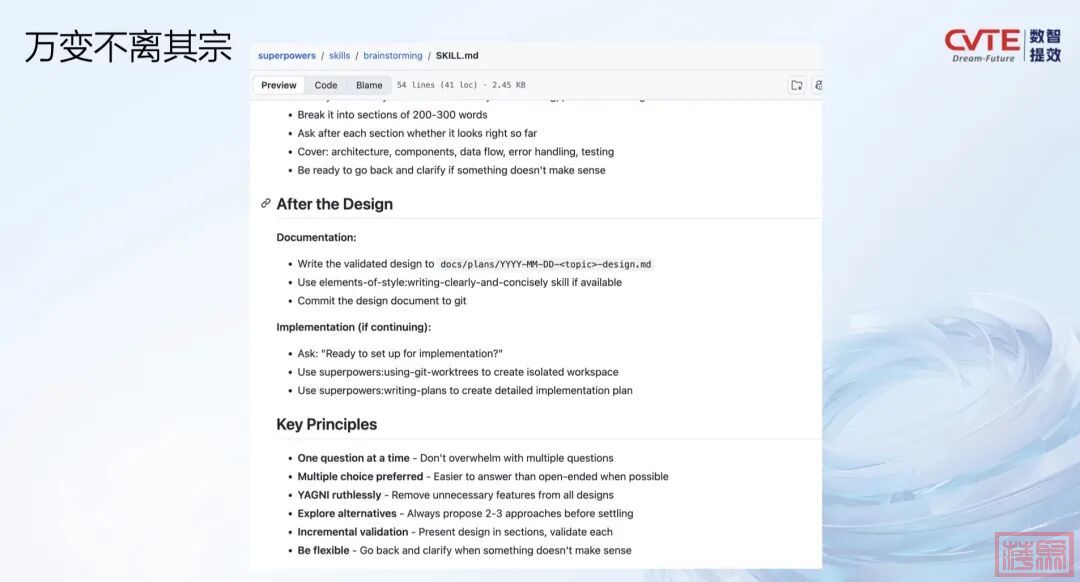The height and width of the screenshot is (582, 1080).
Task: Click the 数智提效 text beside the logo
Action: click(x=1045, y=45)
